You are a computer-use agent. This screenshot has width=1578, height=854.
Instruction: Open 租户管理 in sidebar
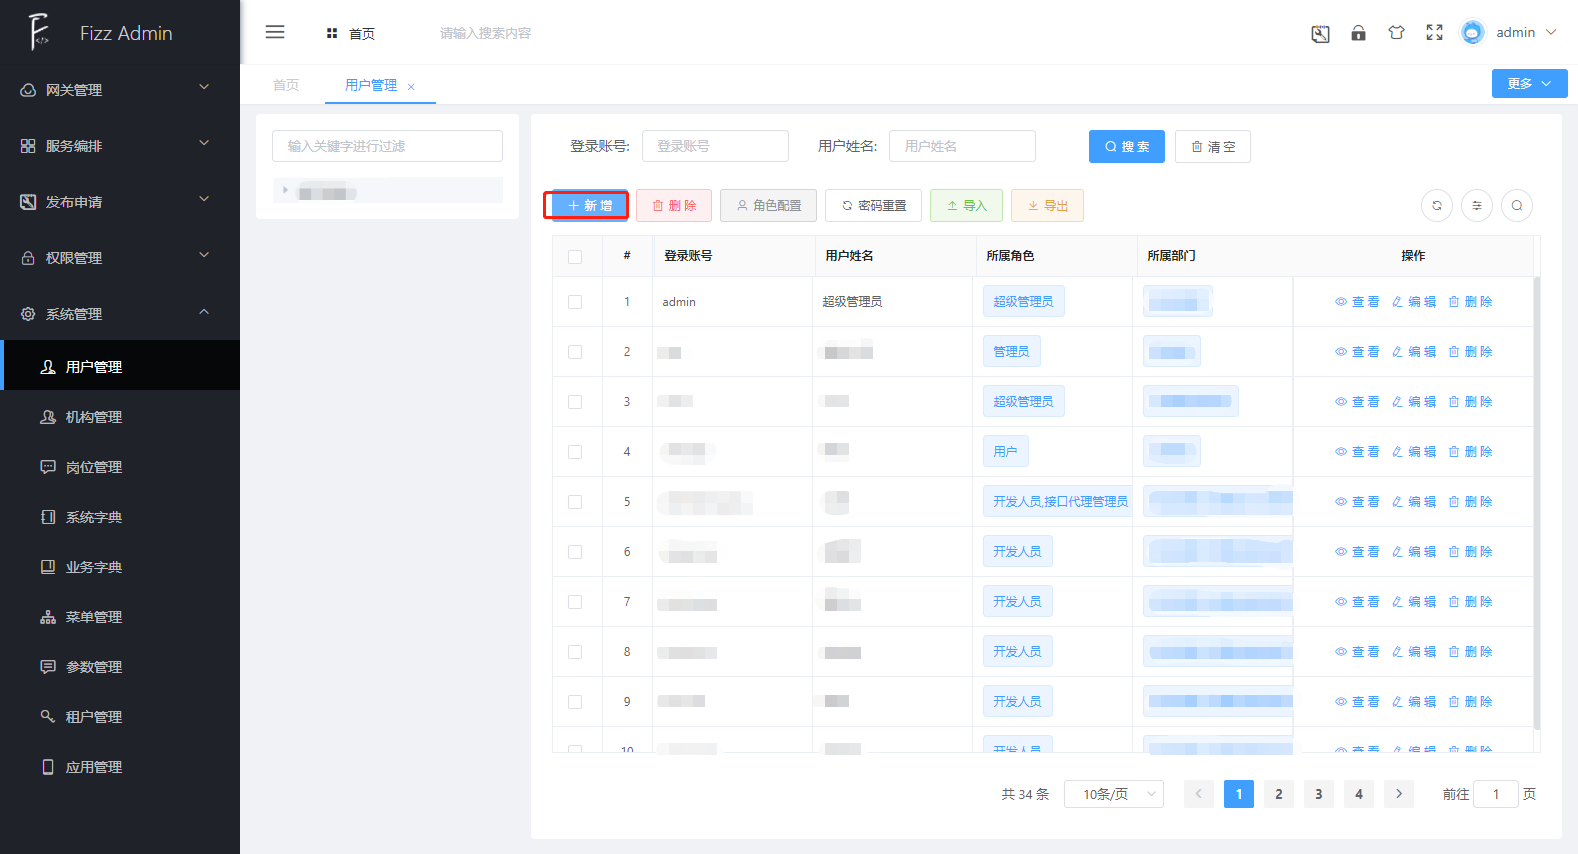tap(120, 717)
